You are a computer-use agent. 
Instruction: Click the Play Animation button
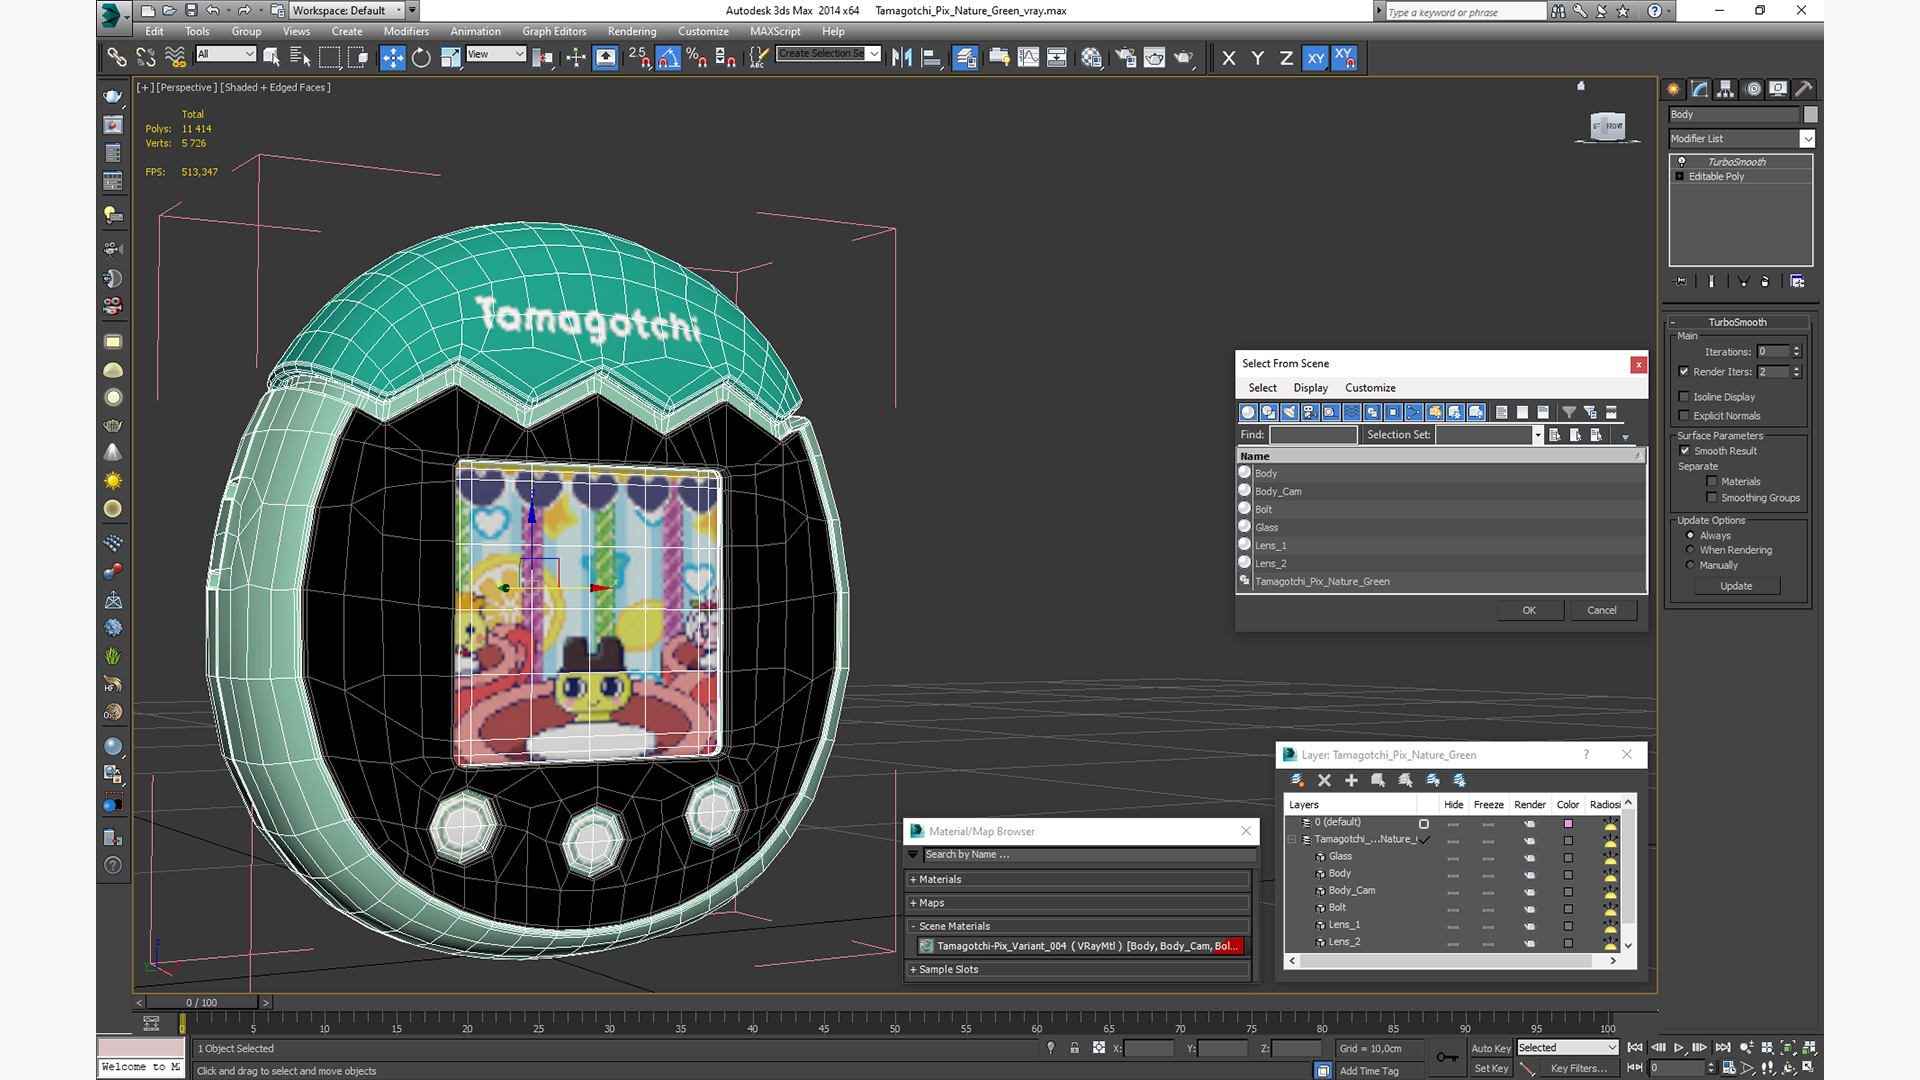[x=1679, y=1048]
